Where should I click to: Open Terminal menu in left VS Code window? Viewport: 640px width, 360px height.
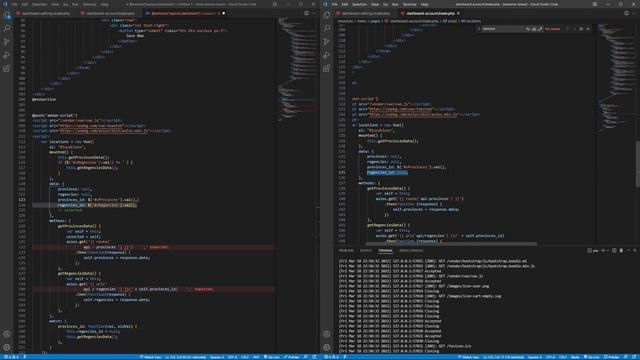tap(89, 4)
